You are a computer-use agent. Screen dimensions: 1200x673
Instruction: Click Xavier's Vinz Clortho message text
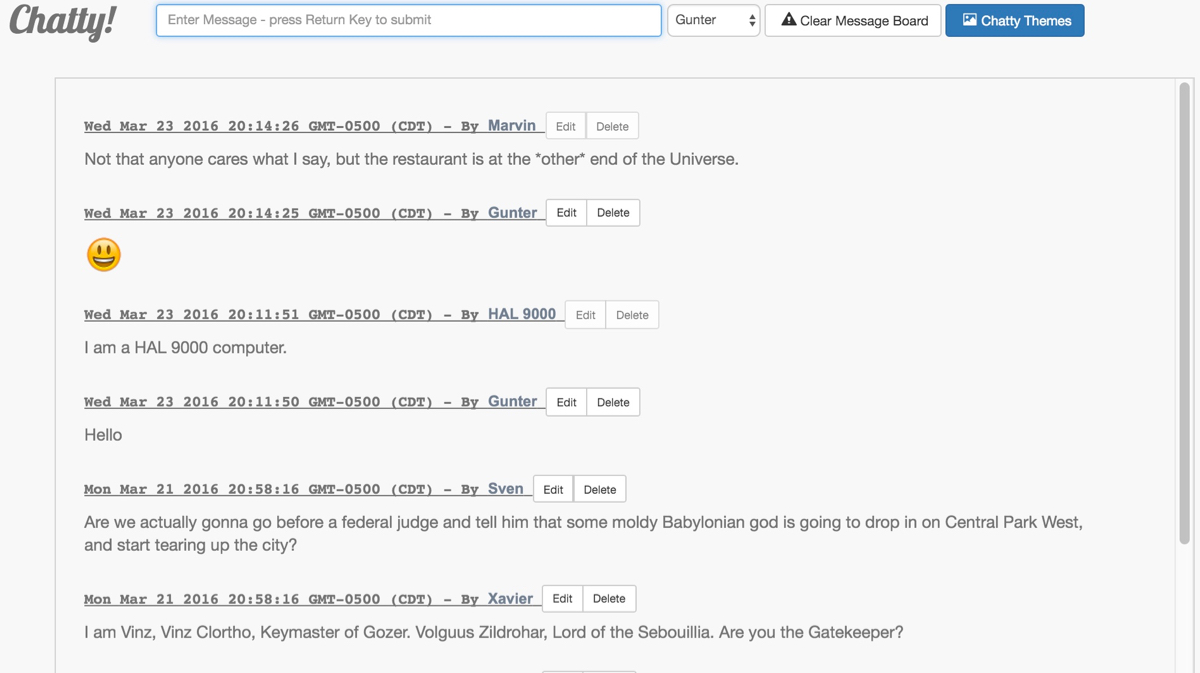coord(494,632)
